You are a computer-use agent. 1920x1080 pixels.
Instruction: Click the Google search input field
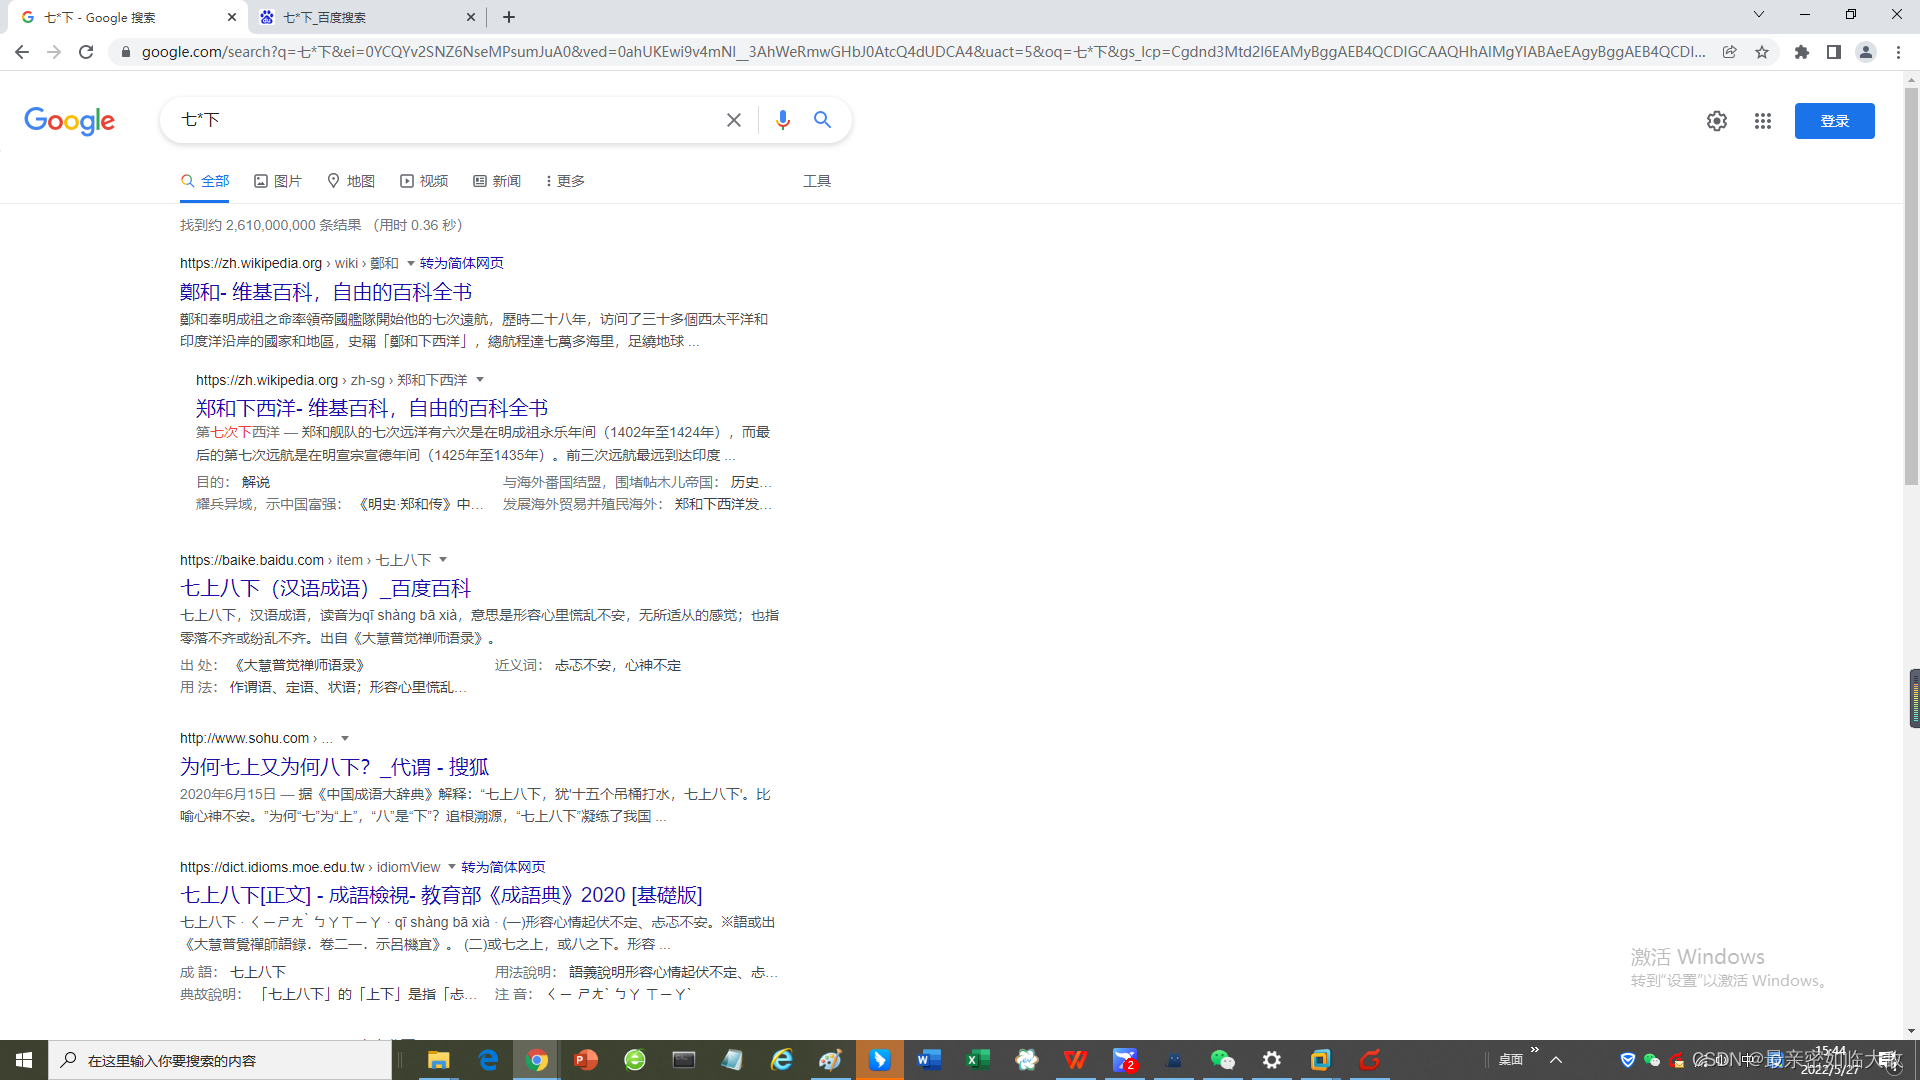coord(450,120)
